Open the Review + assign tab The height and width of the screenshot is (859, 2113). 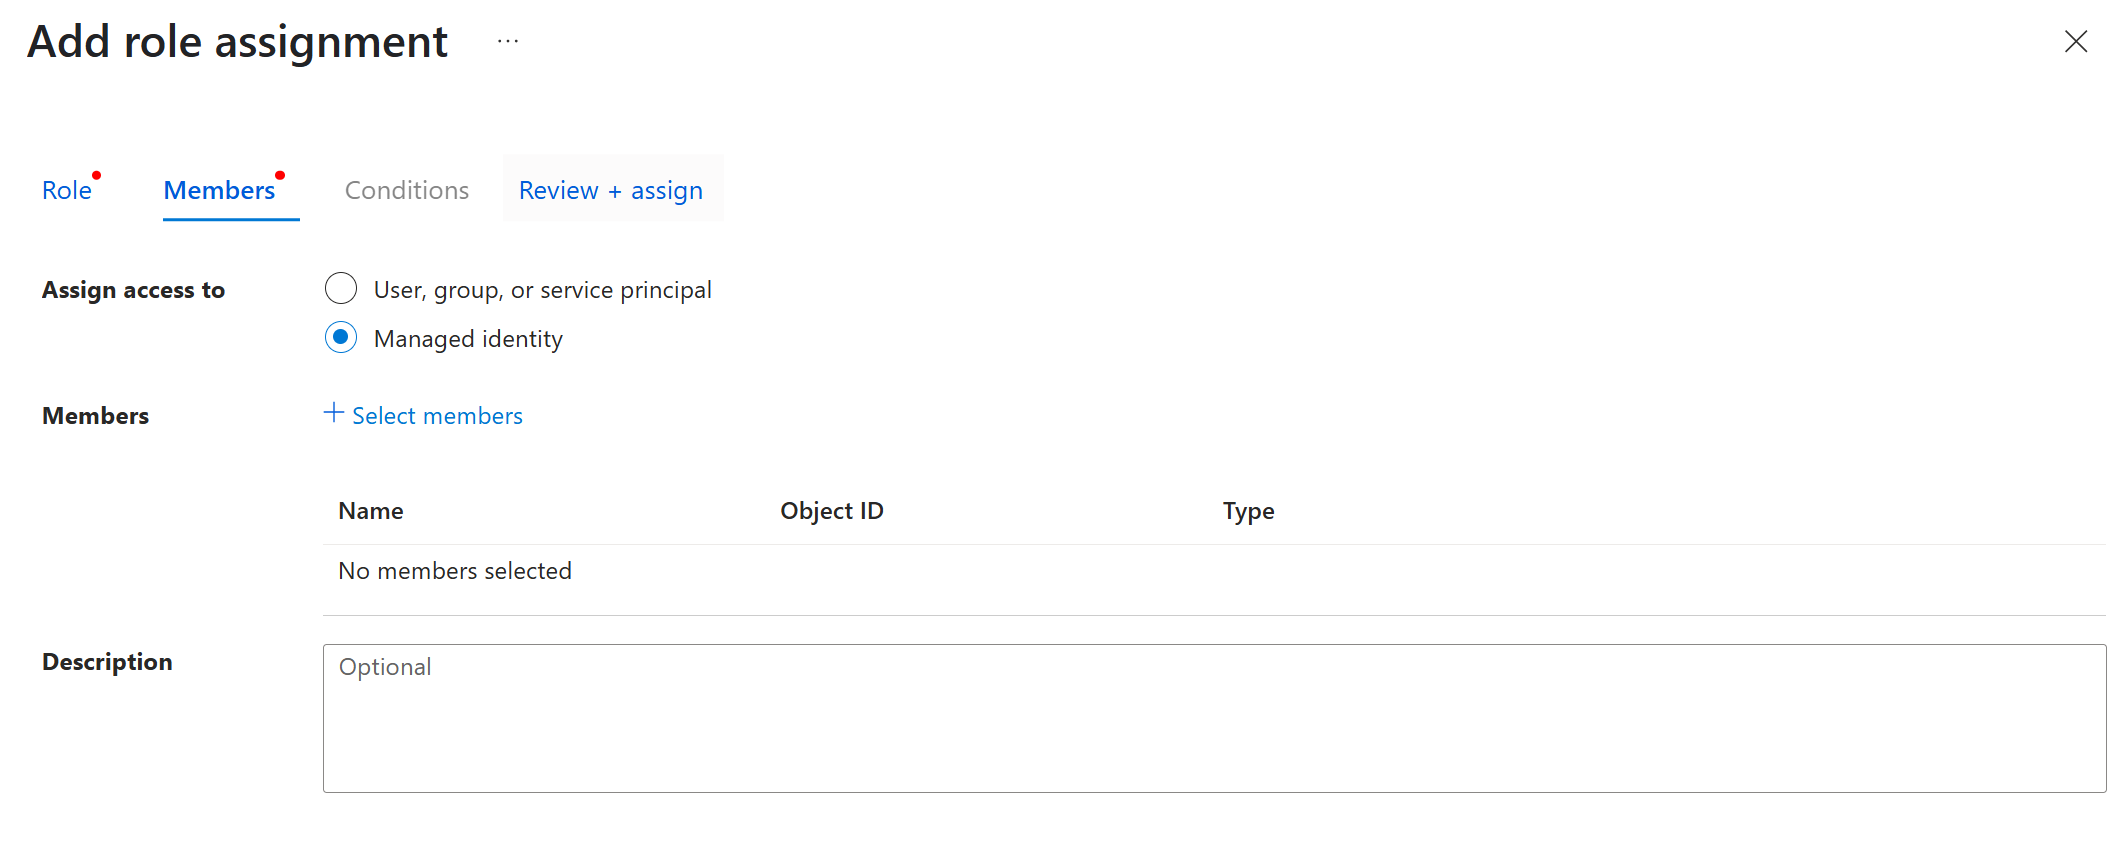point(611,189)
